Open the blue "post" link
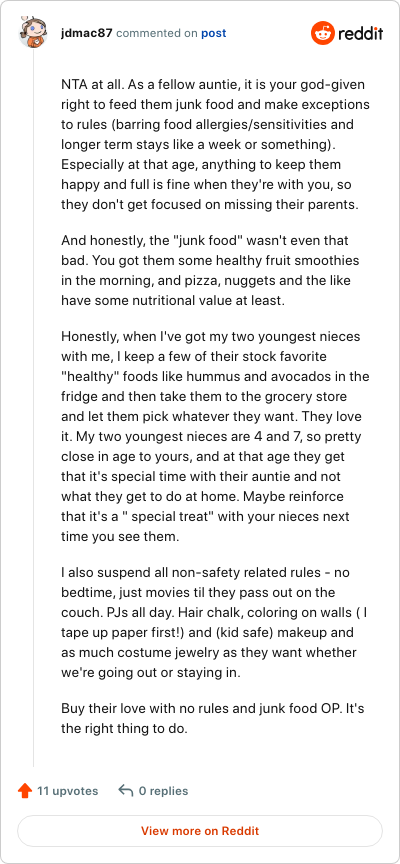Image resolution: width=400 pixels, height=864 pixels. pyautogui.click(x=213, y=33)
